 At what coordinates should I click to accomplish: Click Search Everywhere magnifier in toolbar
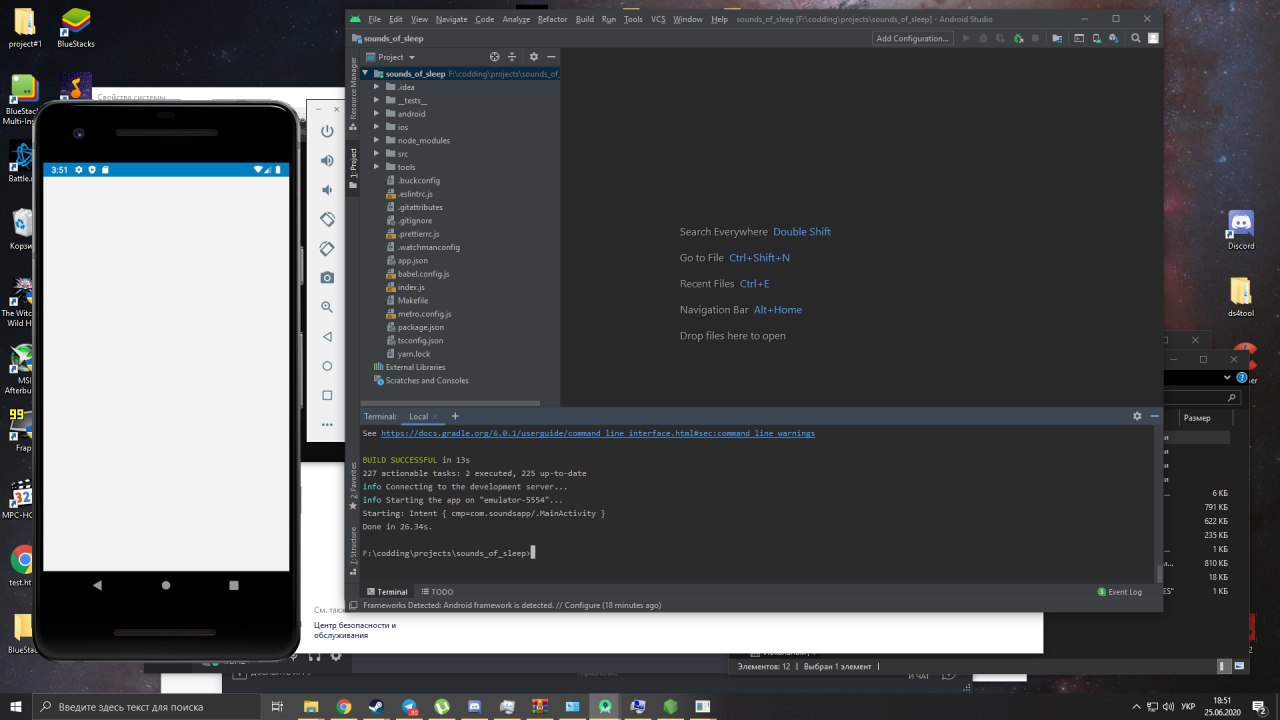(1136, 38)
